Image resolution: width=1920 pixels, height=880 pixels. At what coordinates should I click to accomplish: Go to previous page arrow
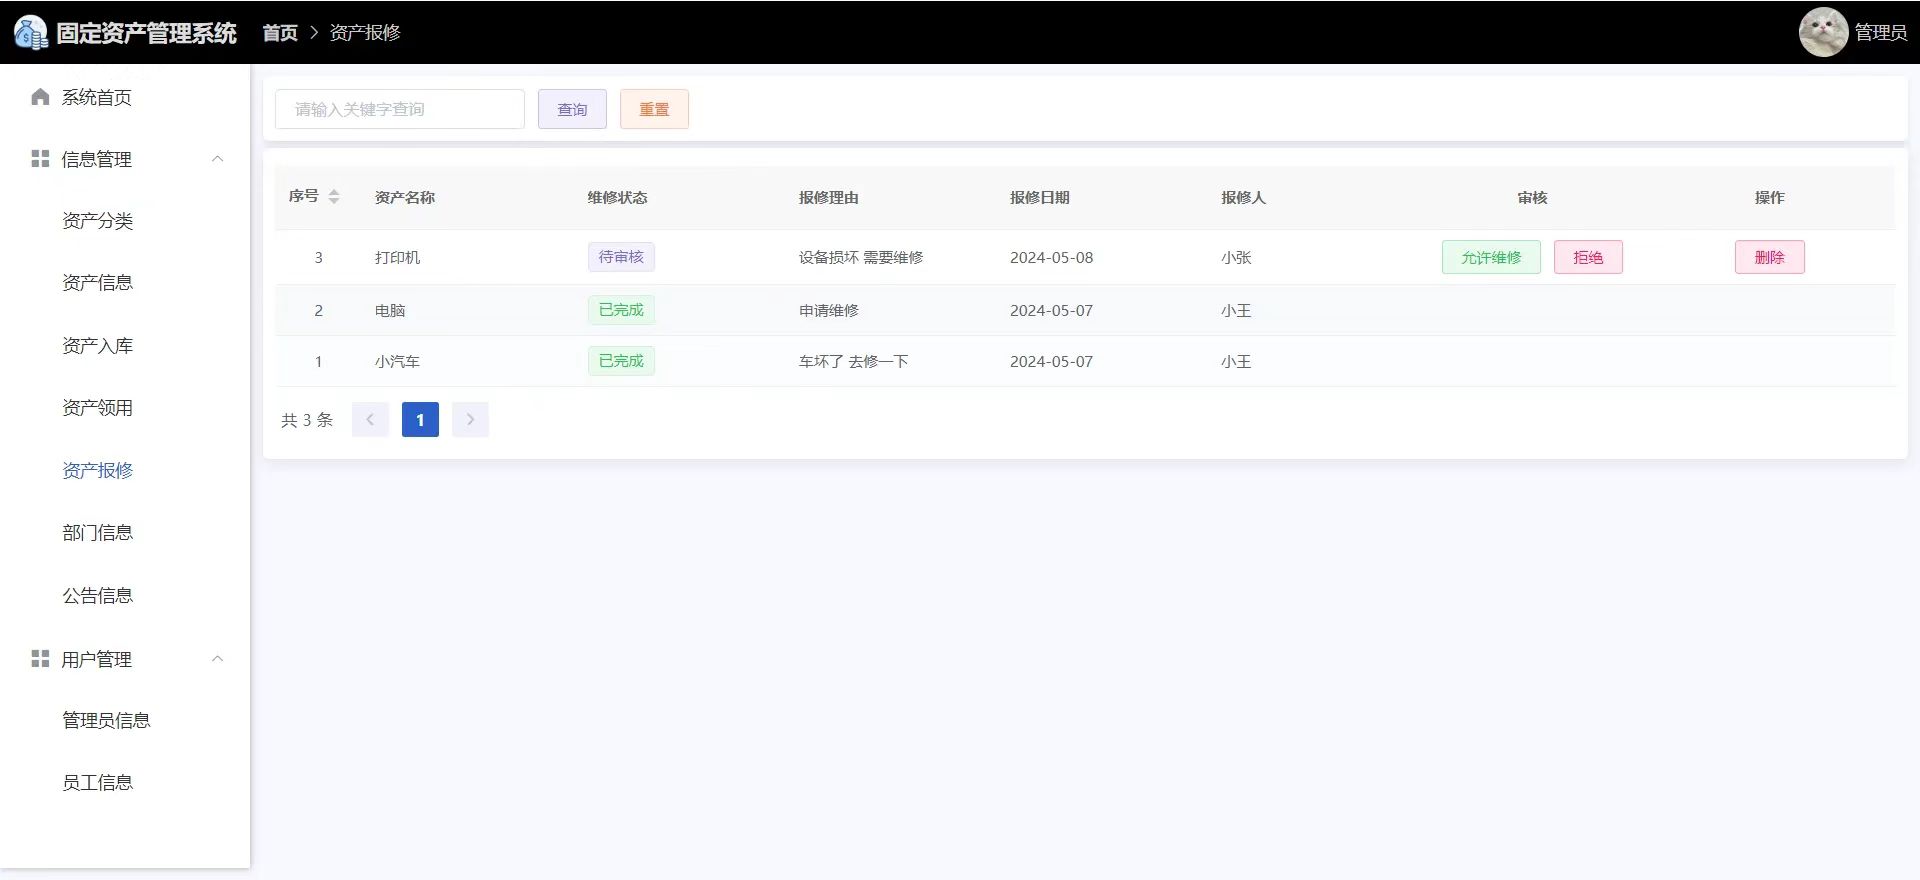pos(370,420)
